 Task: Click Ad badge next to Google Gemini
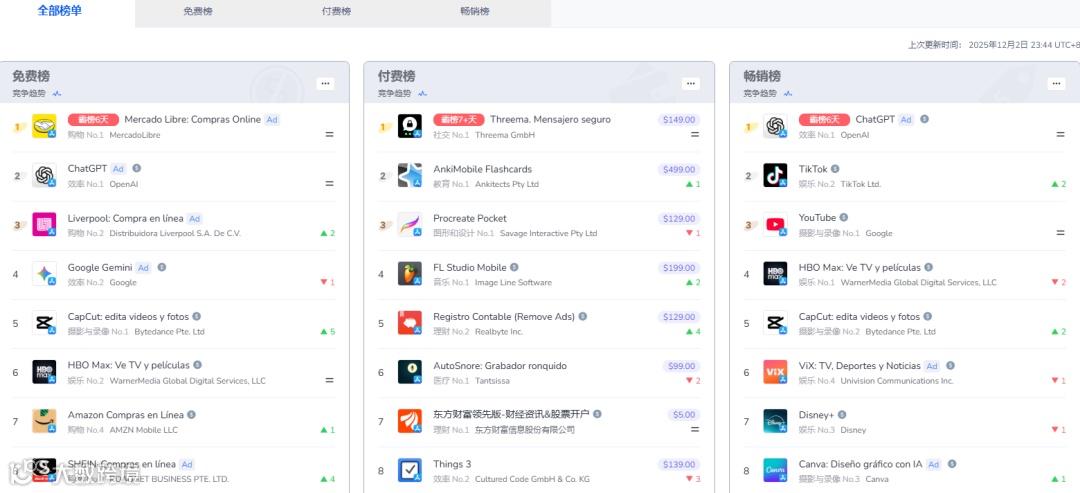click(143, 268)
